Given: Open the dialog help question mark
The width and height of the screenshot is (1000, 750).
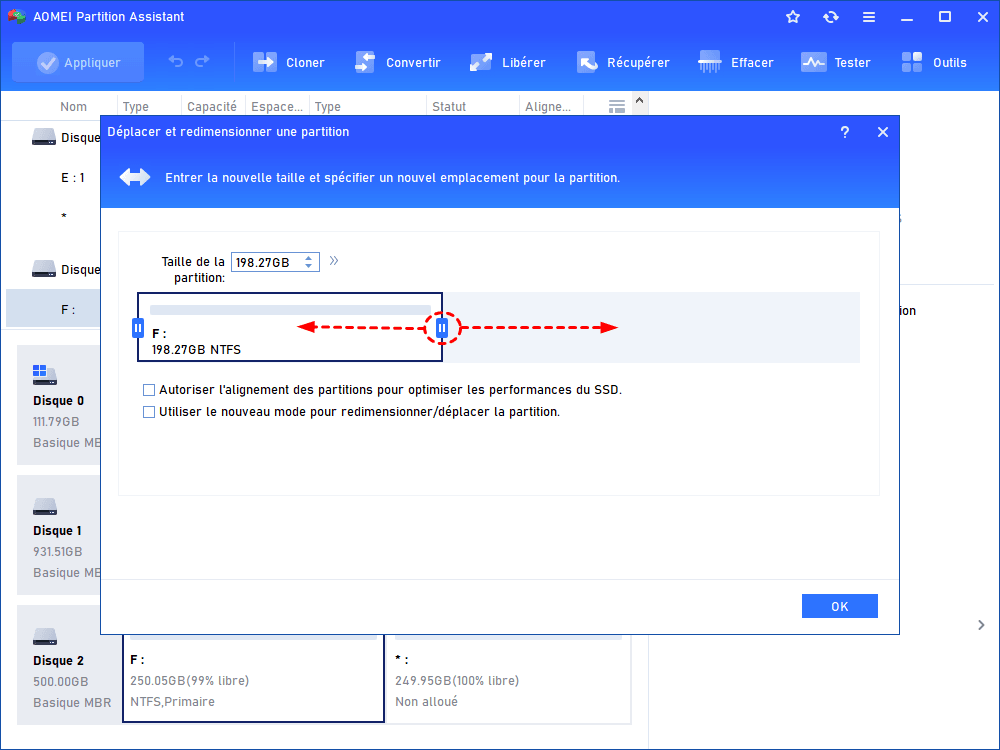Looking at the screenshot, I should coord(844,132).
